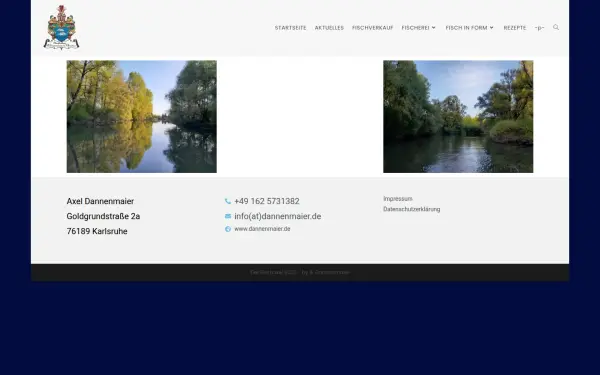
Task: Open the Fischerei menu item
Action: pos(416,28)
